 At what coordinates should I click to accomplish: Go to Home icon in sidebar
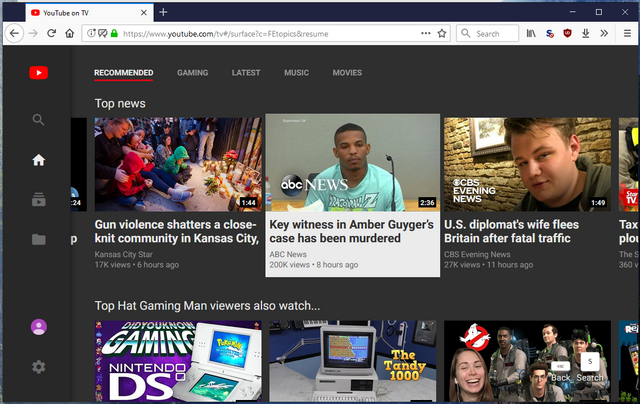[39, 160]
